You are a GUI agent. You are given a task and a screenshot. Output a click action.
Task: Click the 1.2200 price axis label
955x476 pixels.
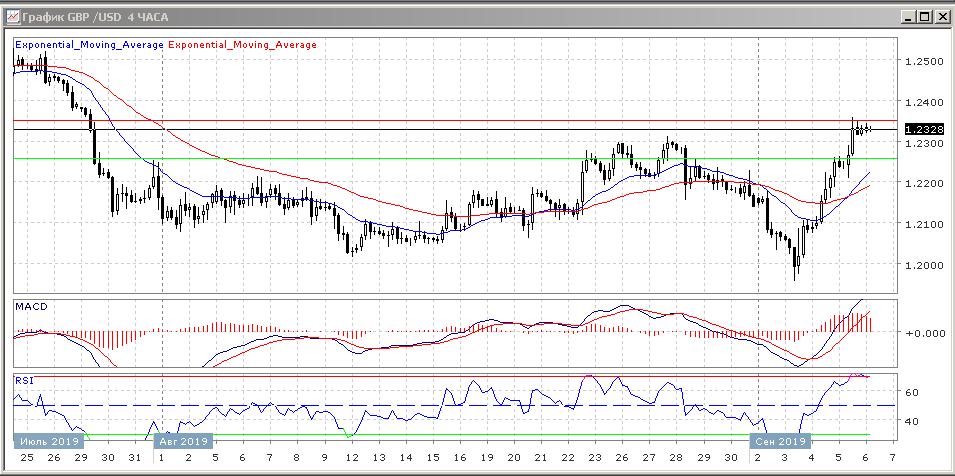(x=923, y=184)
